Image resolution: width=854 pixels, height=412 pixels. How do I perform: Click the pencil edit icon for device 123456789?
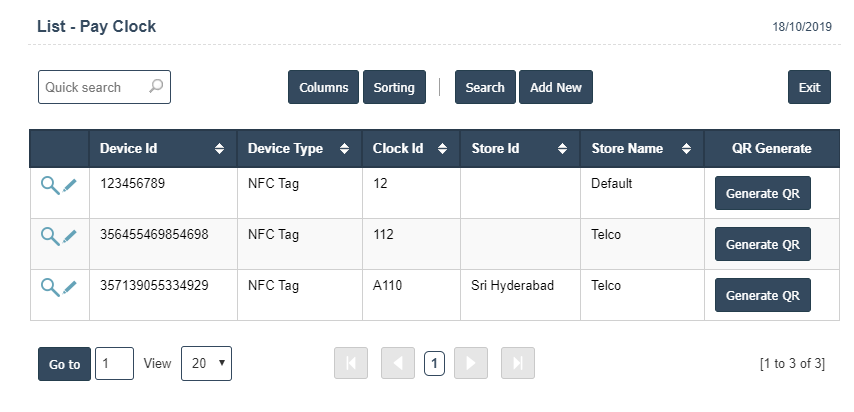(x=69, y=185)
